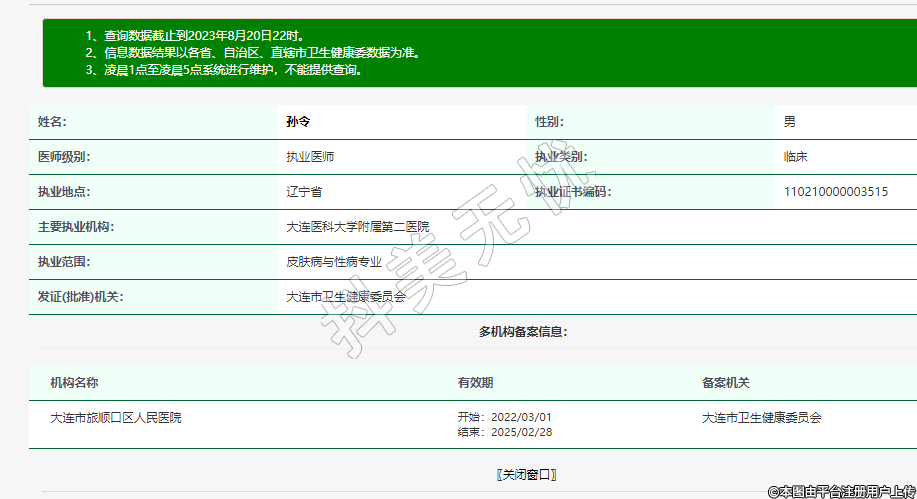Click the 大连市旅顺口区人民医院 row entry

(x=116, y=418)
